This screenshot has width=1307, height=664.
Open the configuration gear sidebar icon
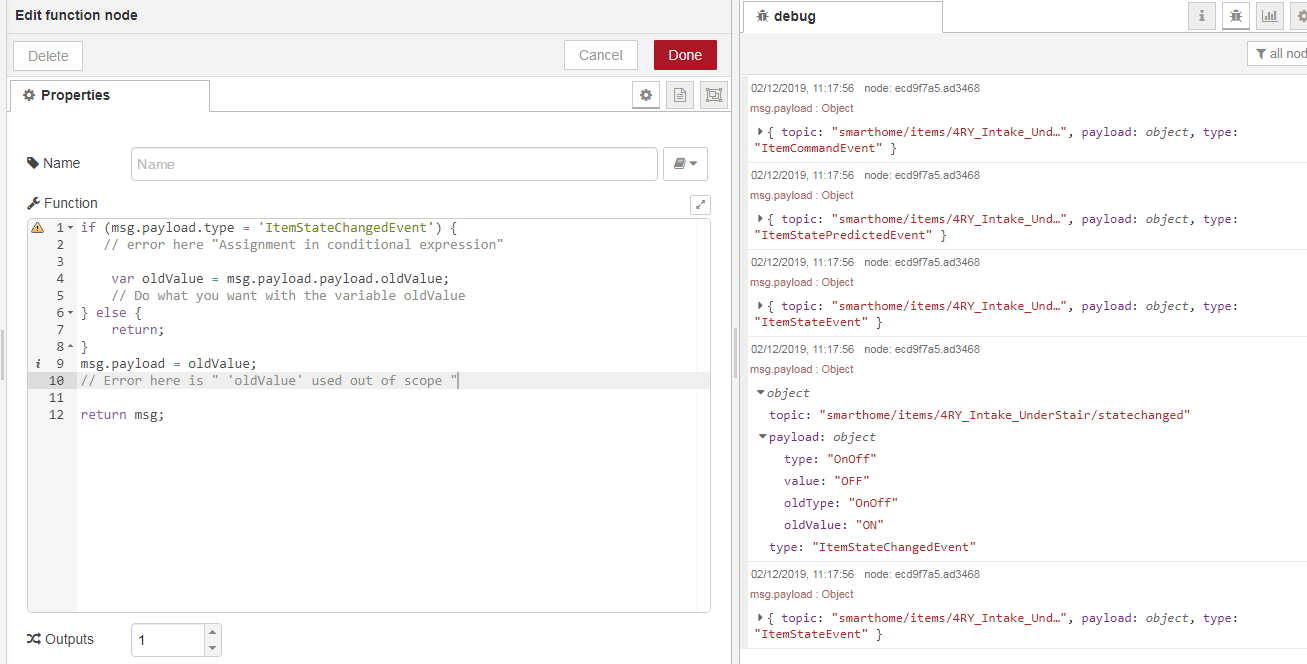1299,16
